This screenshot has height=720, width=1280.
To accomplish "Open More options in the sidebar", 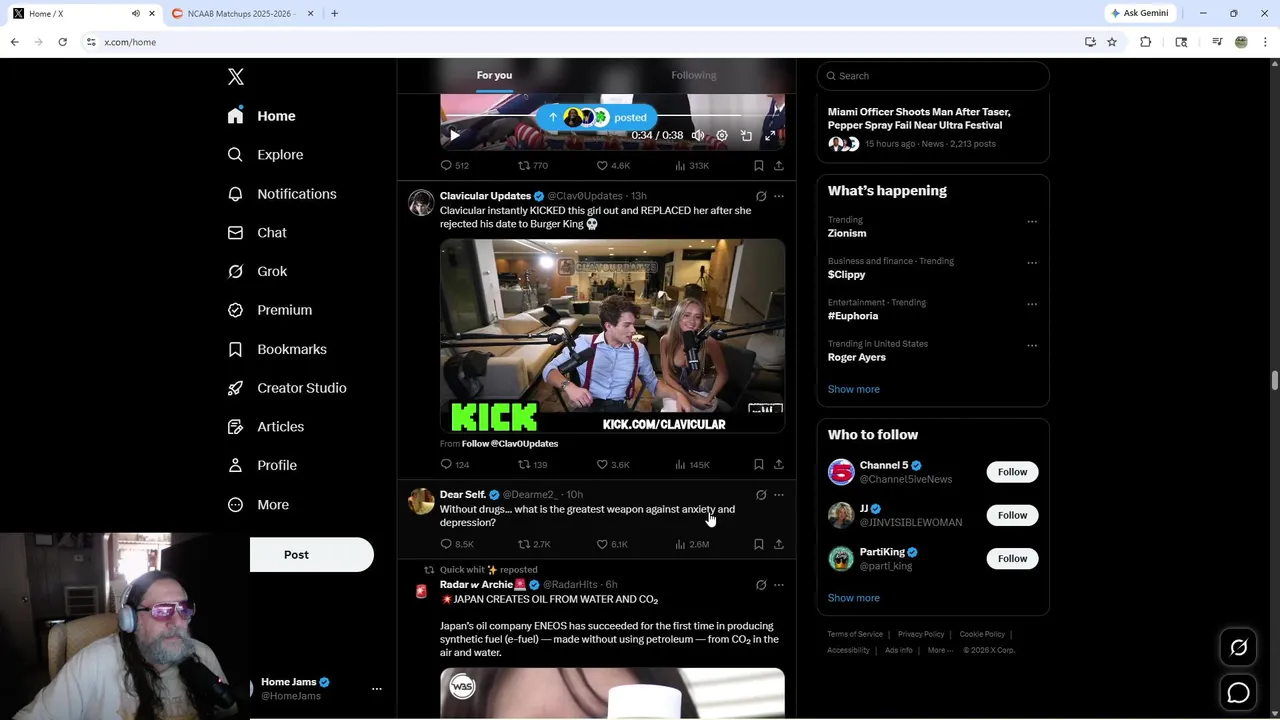I will (258, 505).
